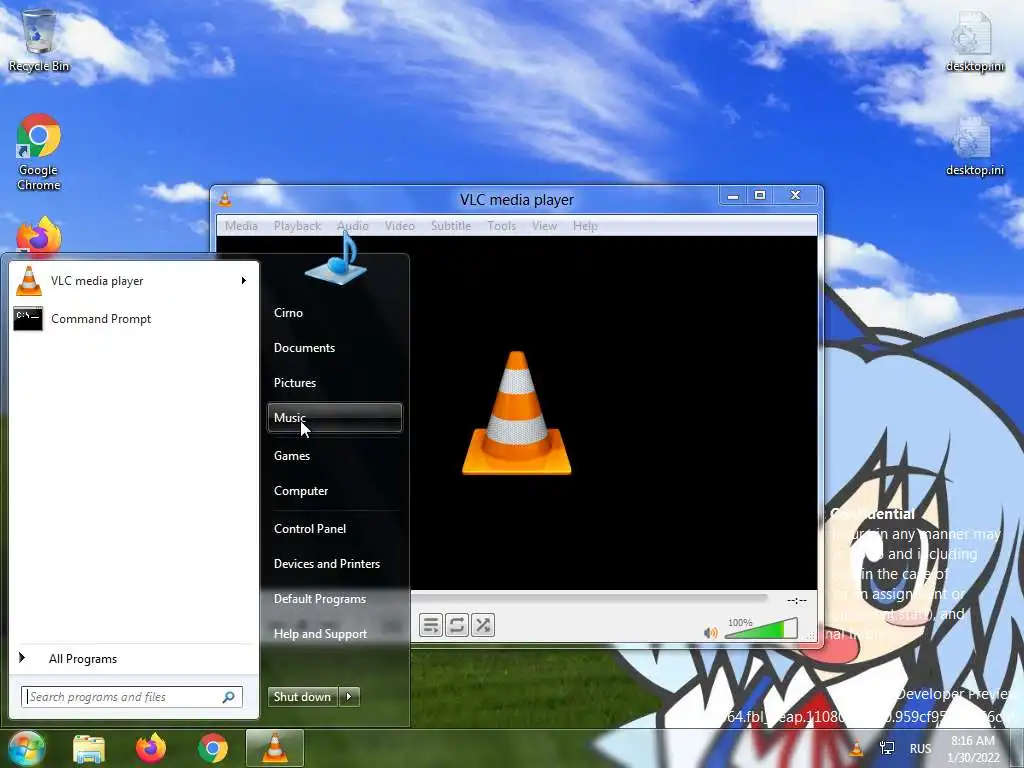Image resolution: width=1024 pixels, height=768 pixels.
Task: Open Windows Explorer from taskbar
Action: pyautogui.click(x=89, y=748)
